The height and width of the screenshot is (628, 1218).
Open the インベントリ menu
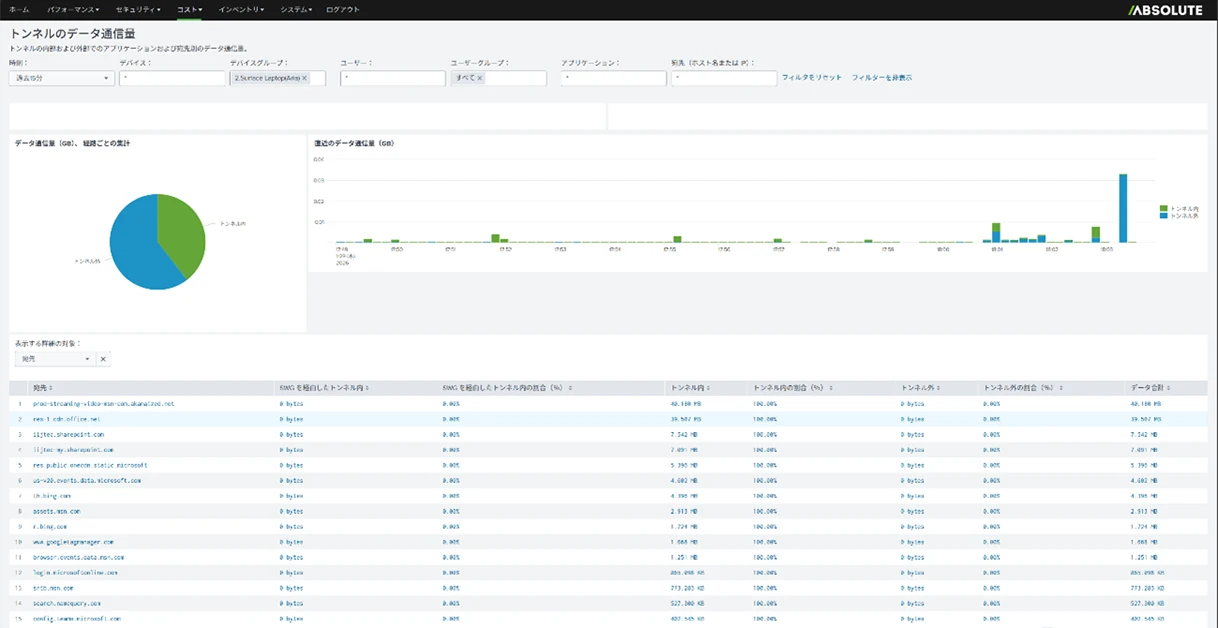click(x=241, y=10)
